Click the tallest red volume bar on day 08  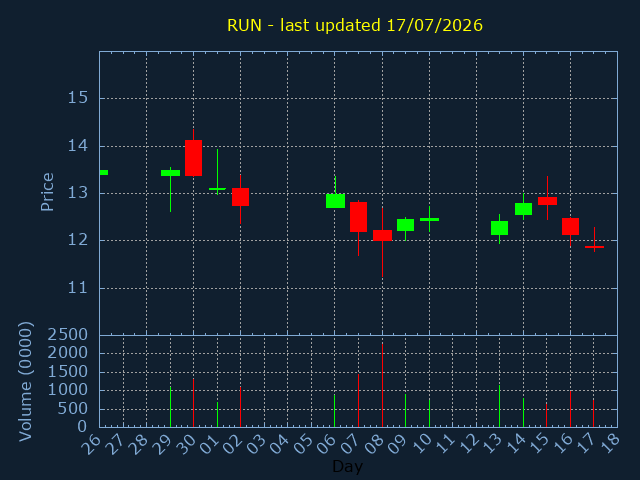382,385
